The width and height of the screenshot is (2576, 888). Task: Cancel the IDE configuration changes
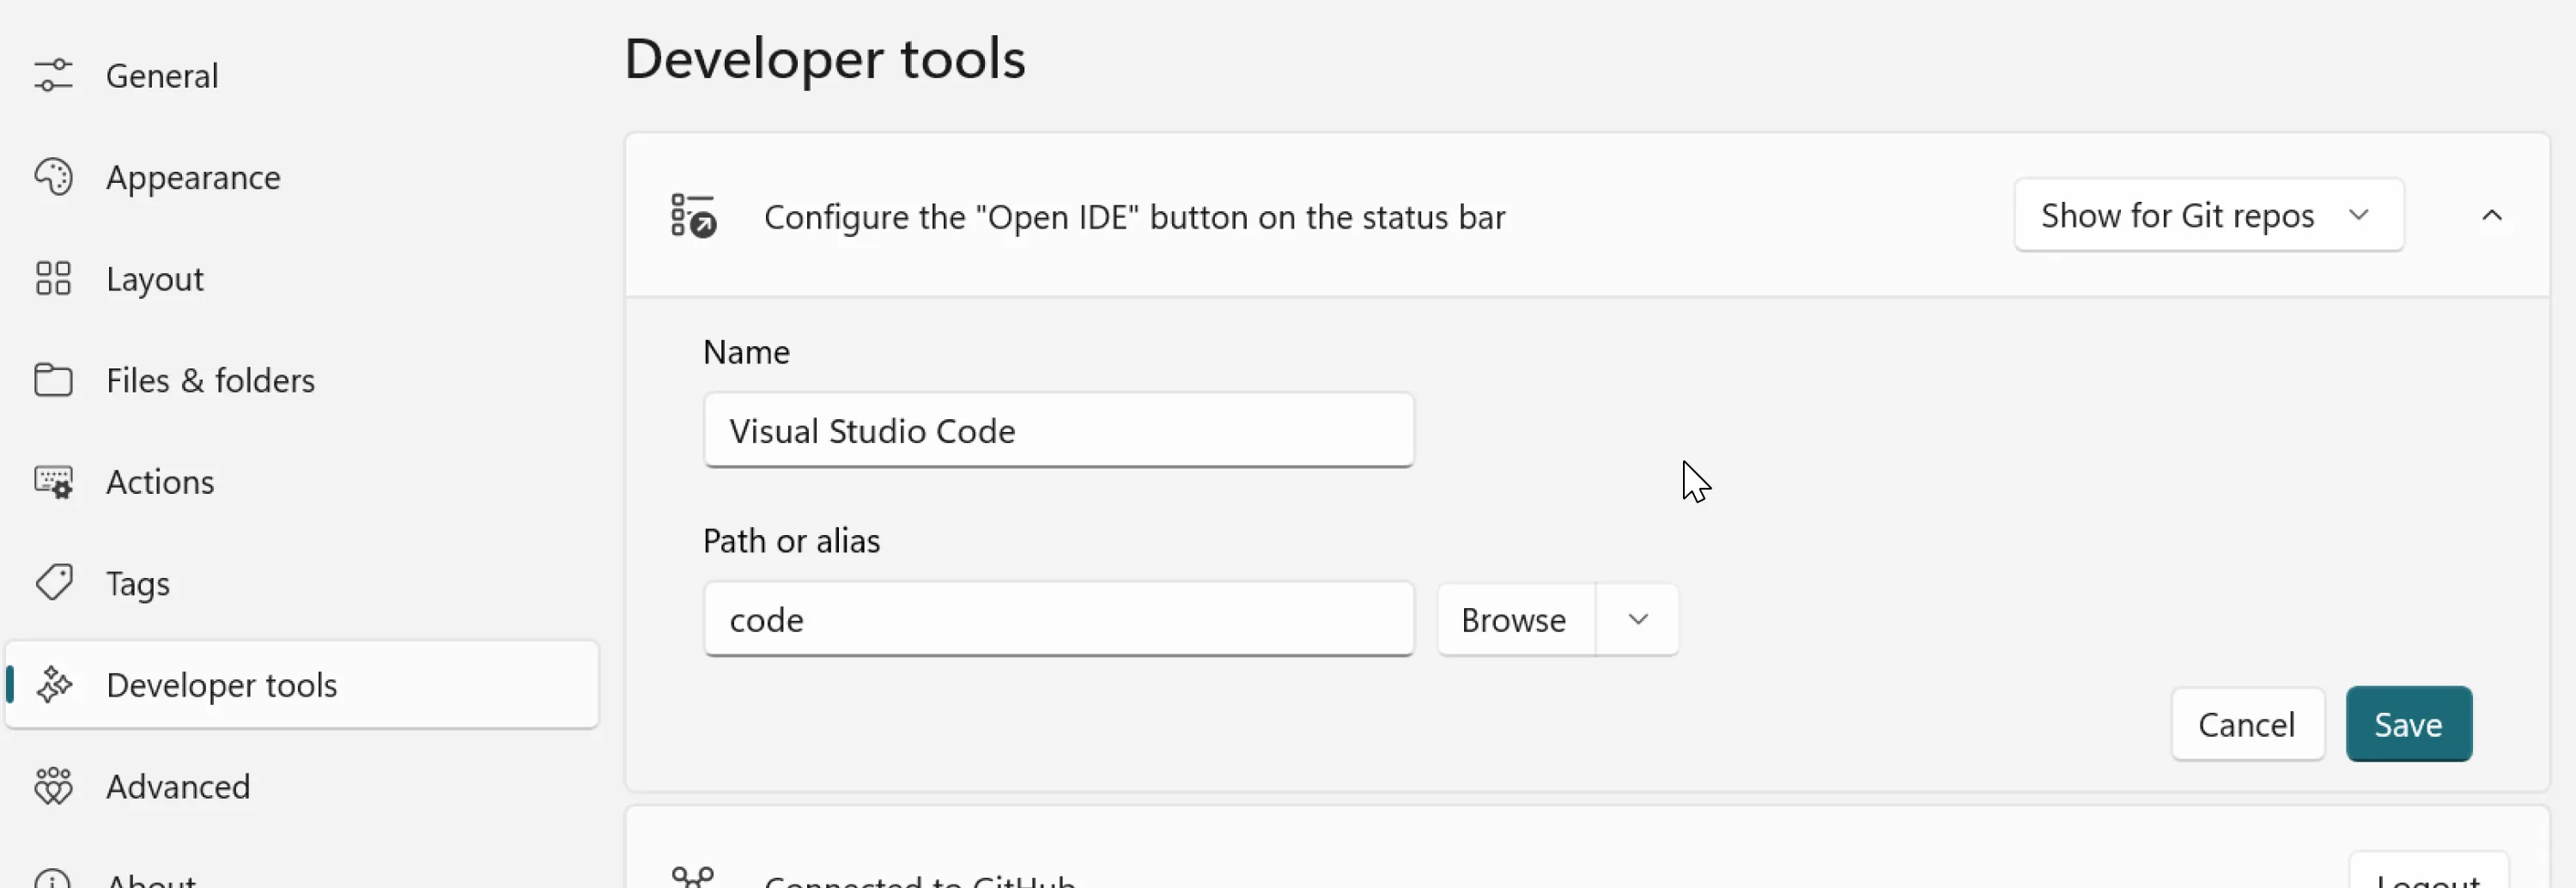[x=2247, y=723]
